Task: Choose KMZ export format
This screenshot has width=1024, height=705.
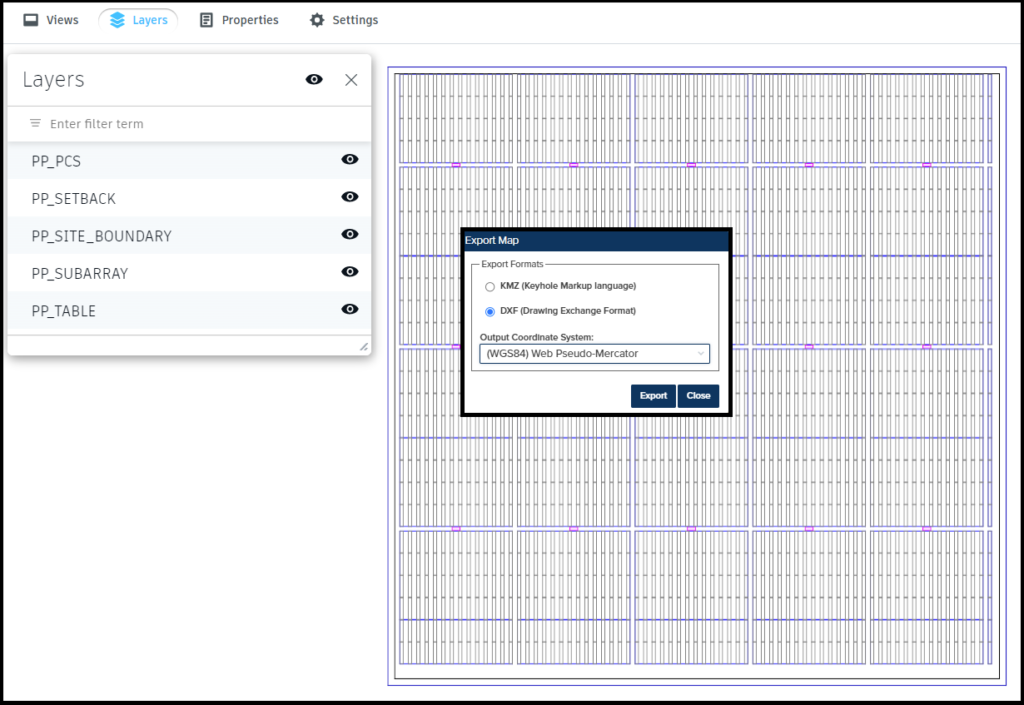Action: point(490,287)
